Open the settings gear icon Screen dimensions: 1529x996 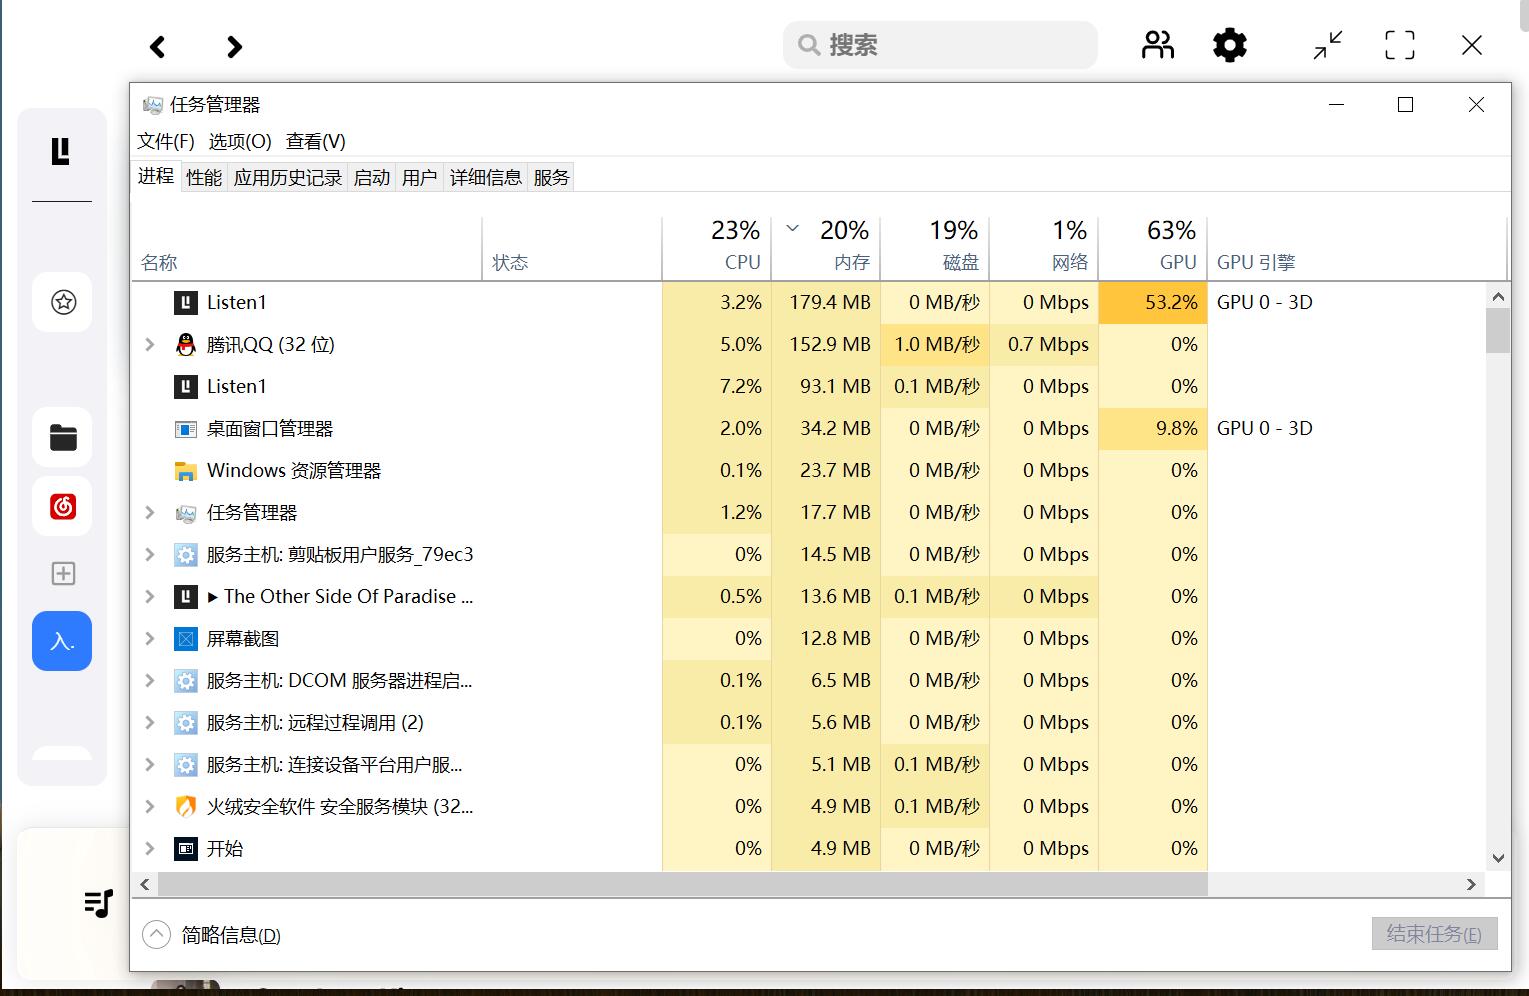(x=1229, y=45)
